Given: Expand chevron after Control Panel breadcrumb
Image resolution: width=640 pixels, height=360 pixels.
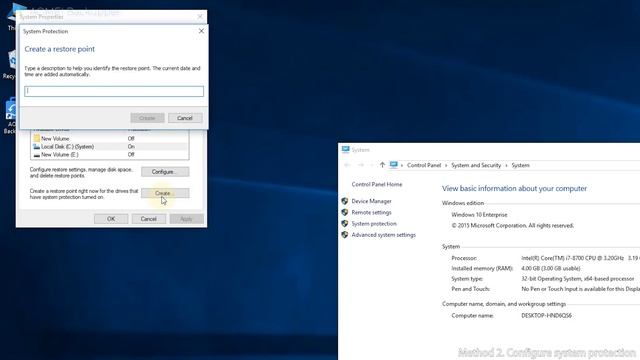Looking at the screenshot, I should (446, 165).
